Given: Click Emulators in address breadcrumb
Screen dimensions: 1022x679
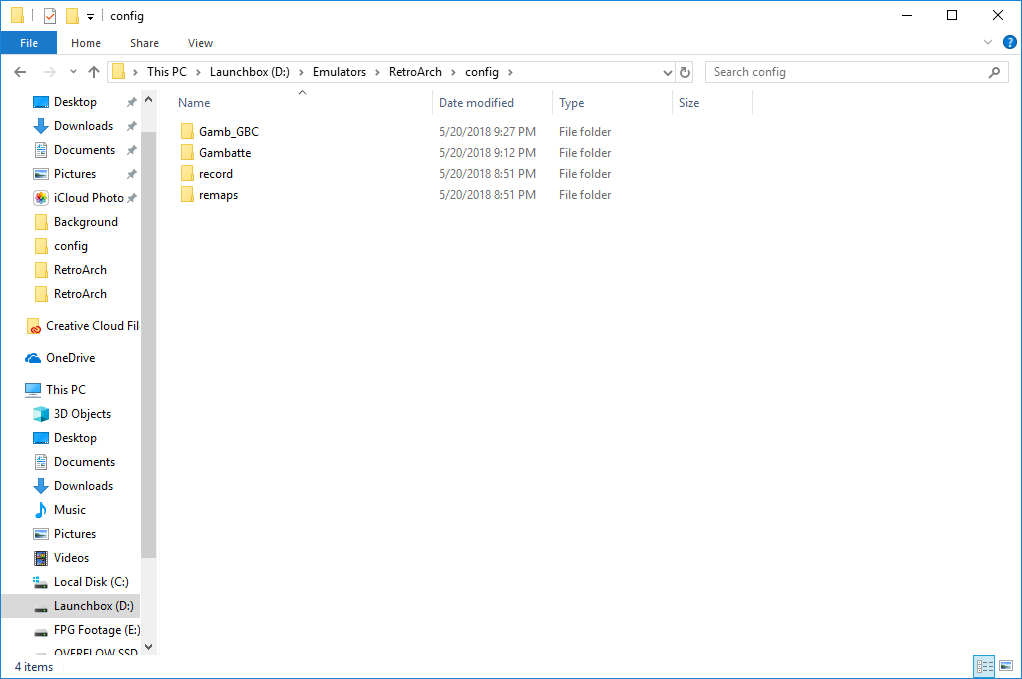Looking at the screenshot, I should click(339, 72).
